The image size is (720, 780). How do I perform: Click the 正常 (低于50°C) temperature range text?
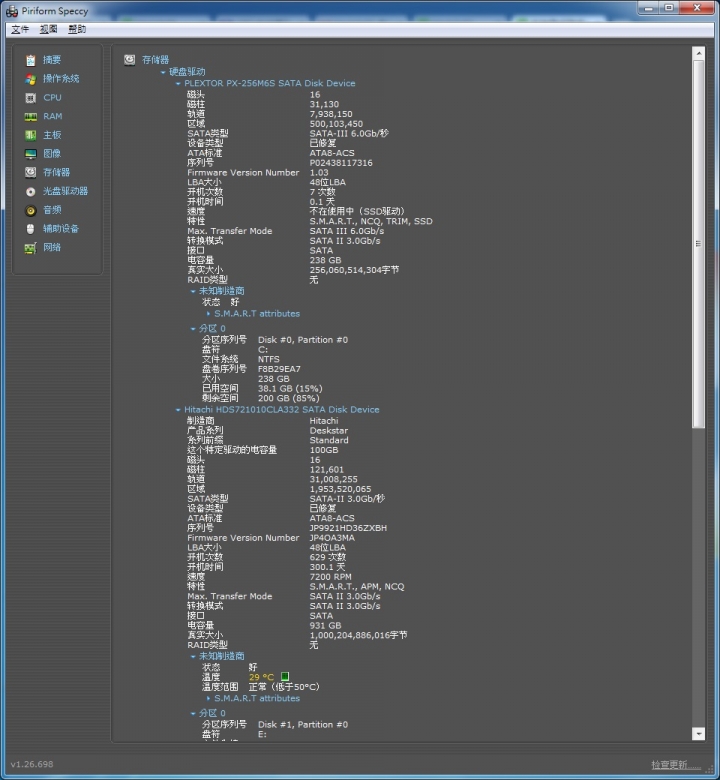tap(284, 687)
